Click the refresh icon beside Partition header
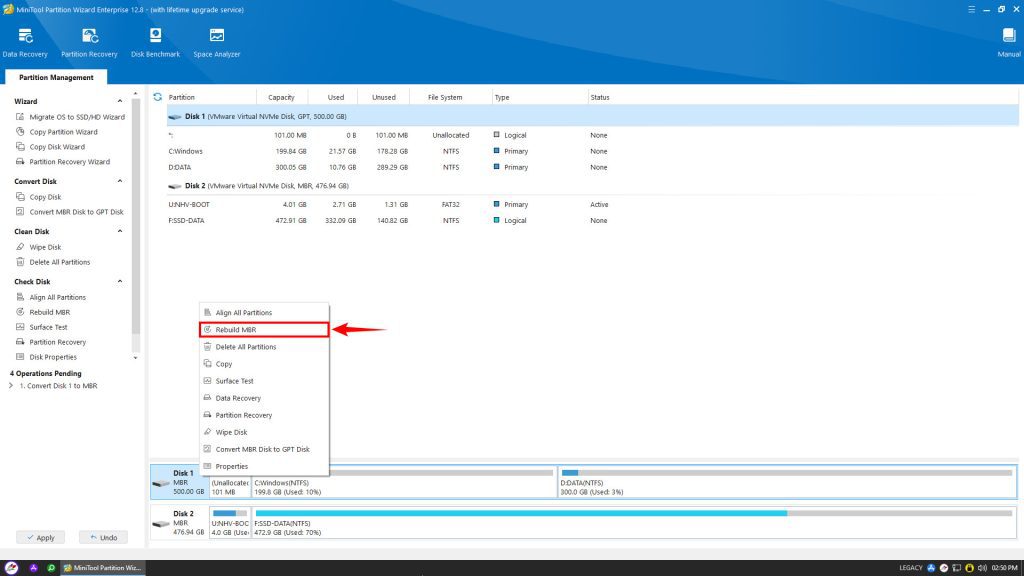The image size is (1024, 576). pos(157,97)
